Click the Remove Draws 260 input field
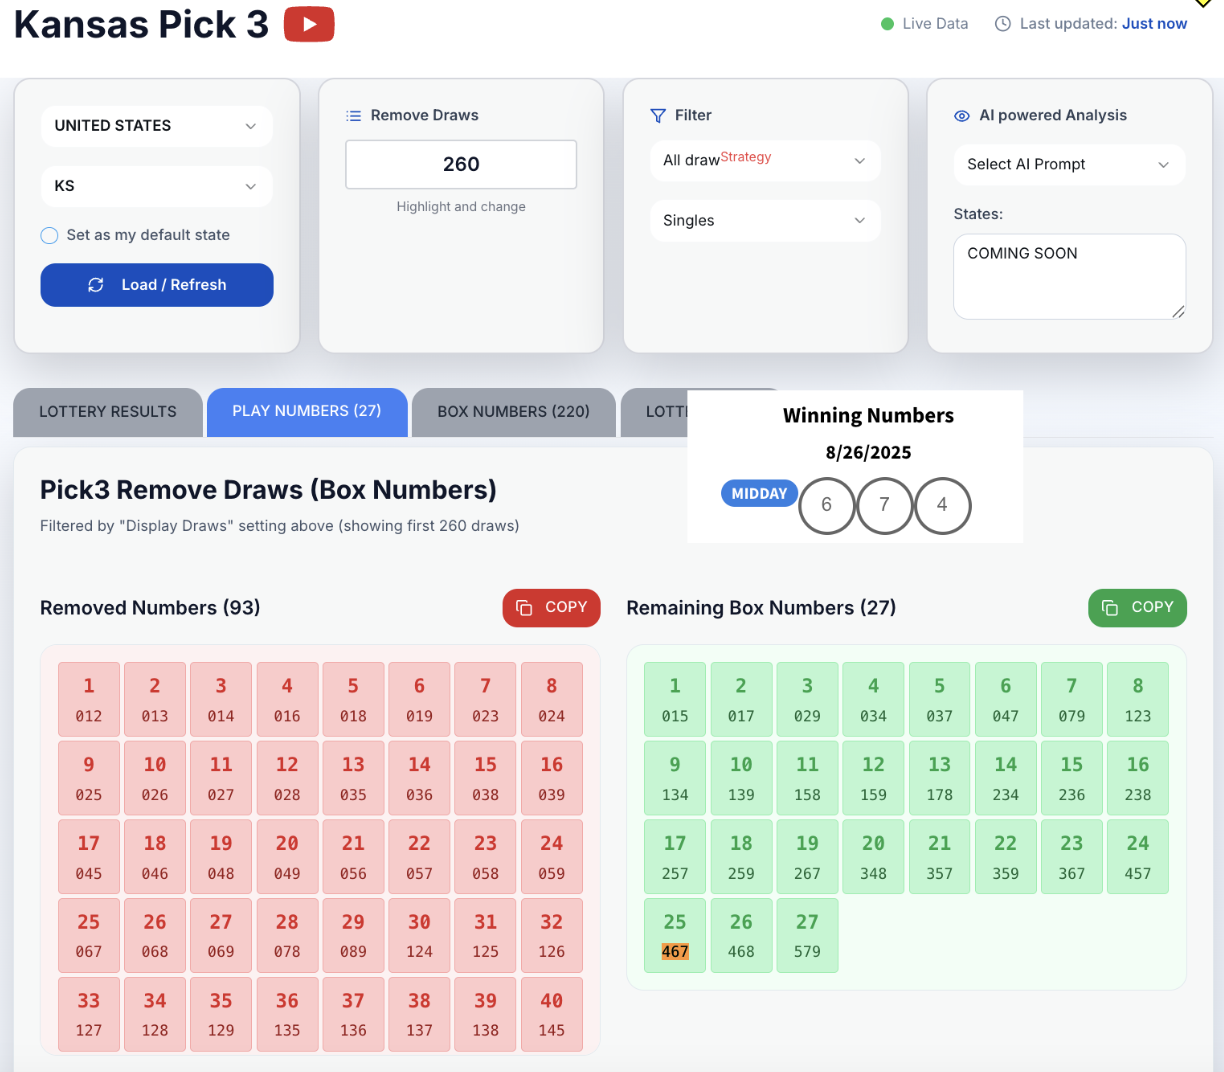 click(x=461, y=165)
